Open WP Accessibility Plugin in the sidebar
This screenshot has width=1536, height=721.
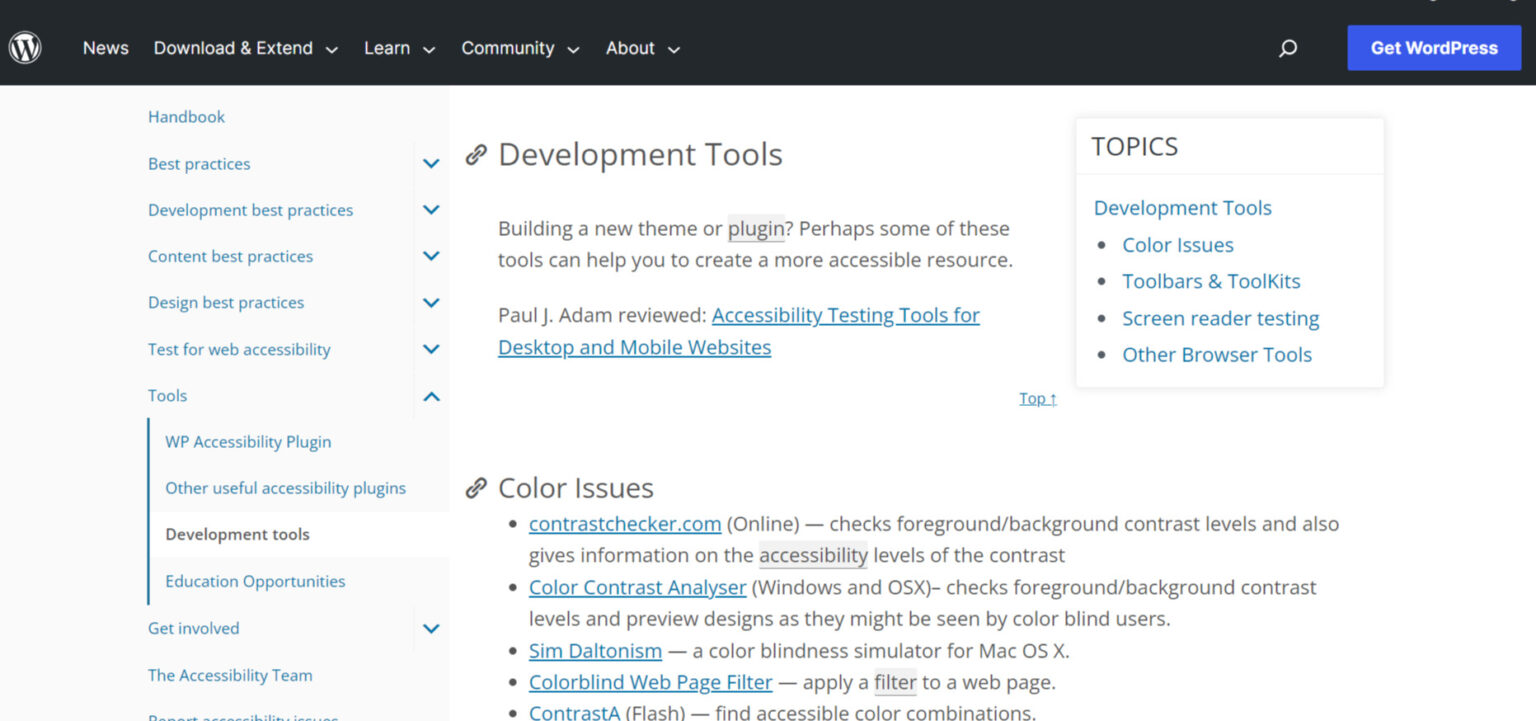tap(247, 441)
